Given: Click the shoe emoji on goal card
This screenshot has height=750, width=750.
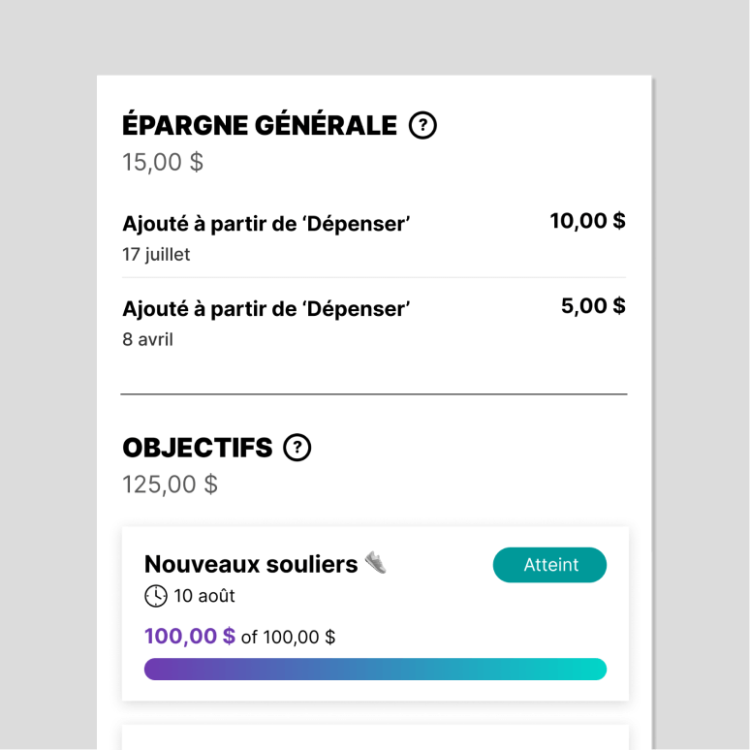Looking at the screenshot, I should click(x=375, y=562).
